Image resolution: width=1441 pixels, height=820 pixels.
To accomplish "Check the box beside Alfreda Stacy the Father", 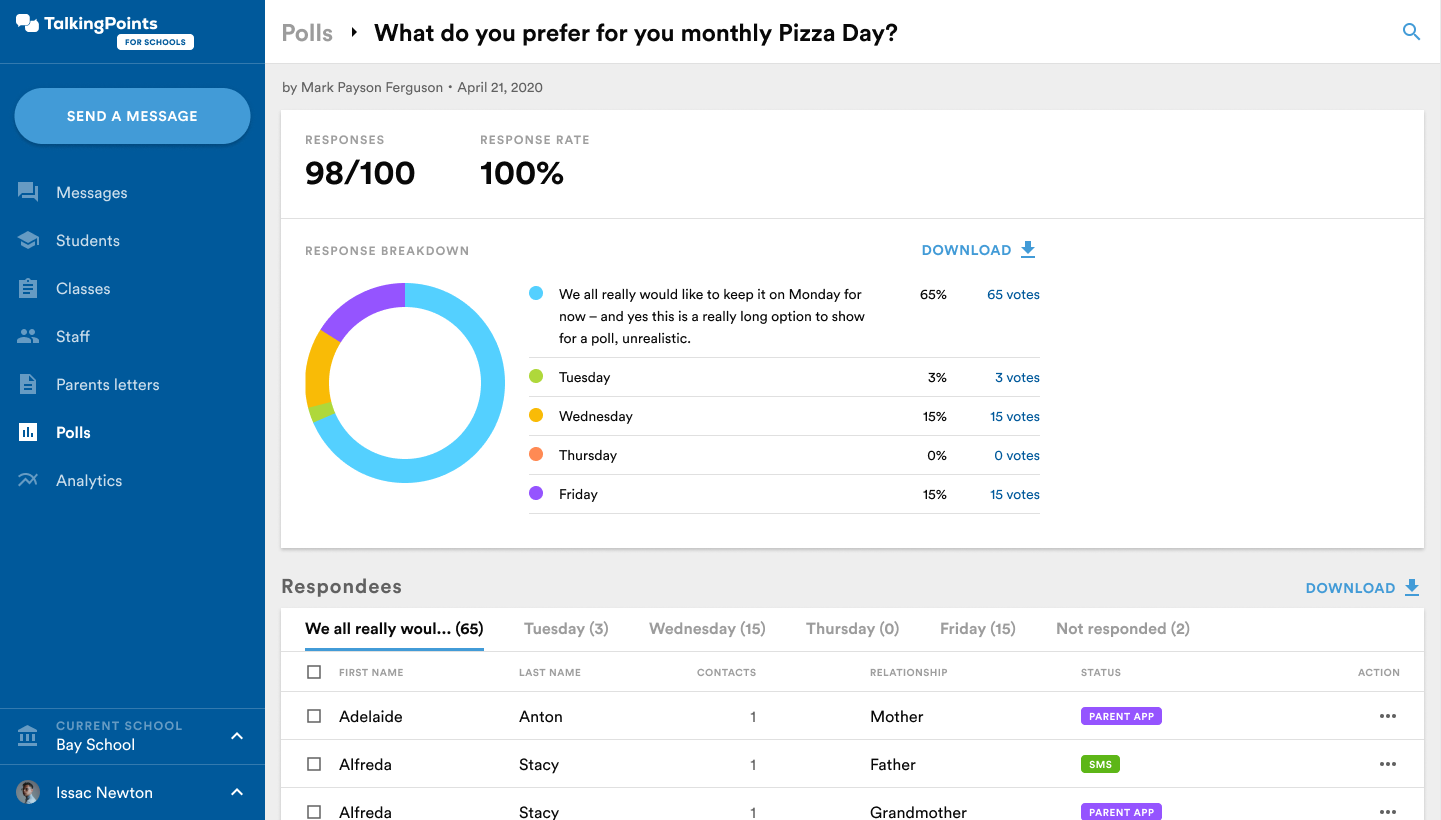I will point(314,764).
